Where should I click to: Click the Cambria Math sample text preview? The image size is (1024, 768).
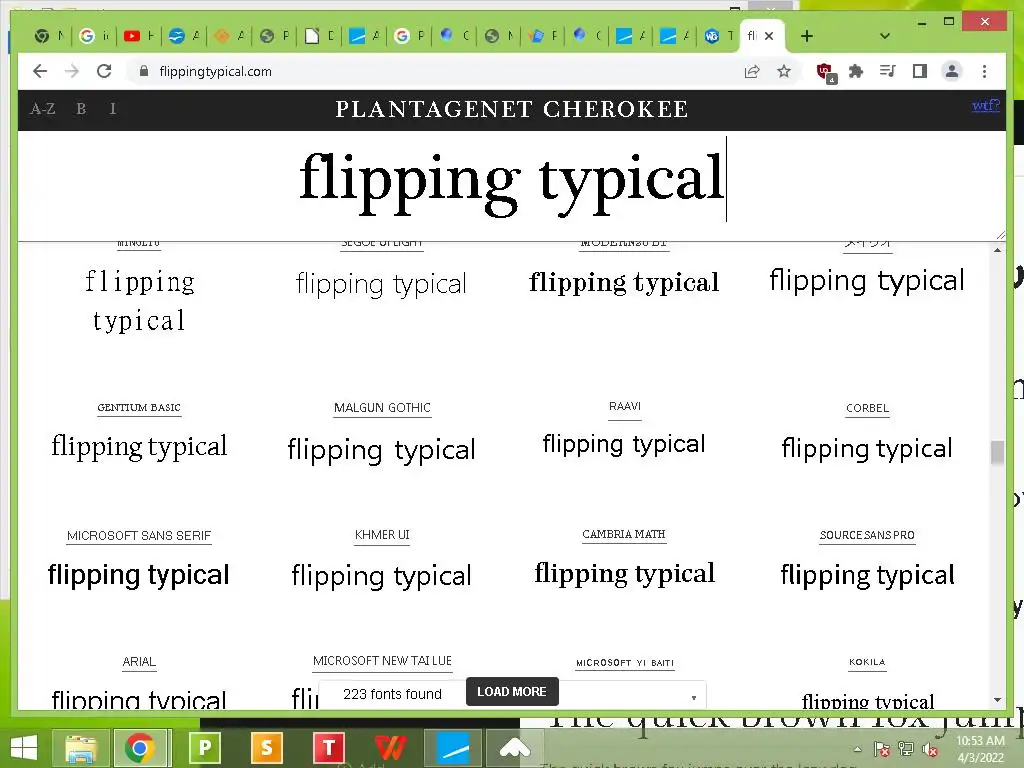(624, 574)
